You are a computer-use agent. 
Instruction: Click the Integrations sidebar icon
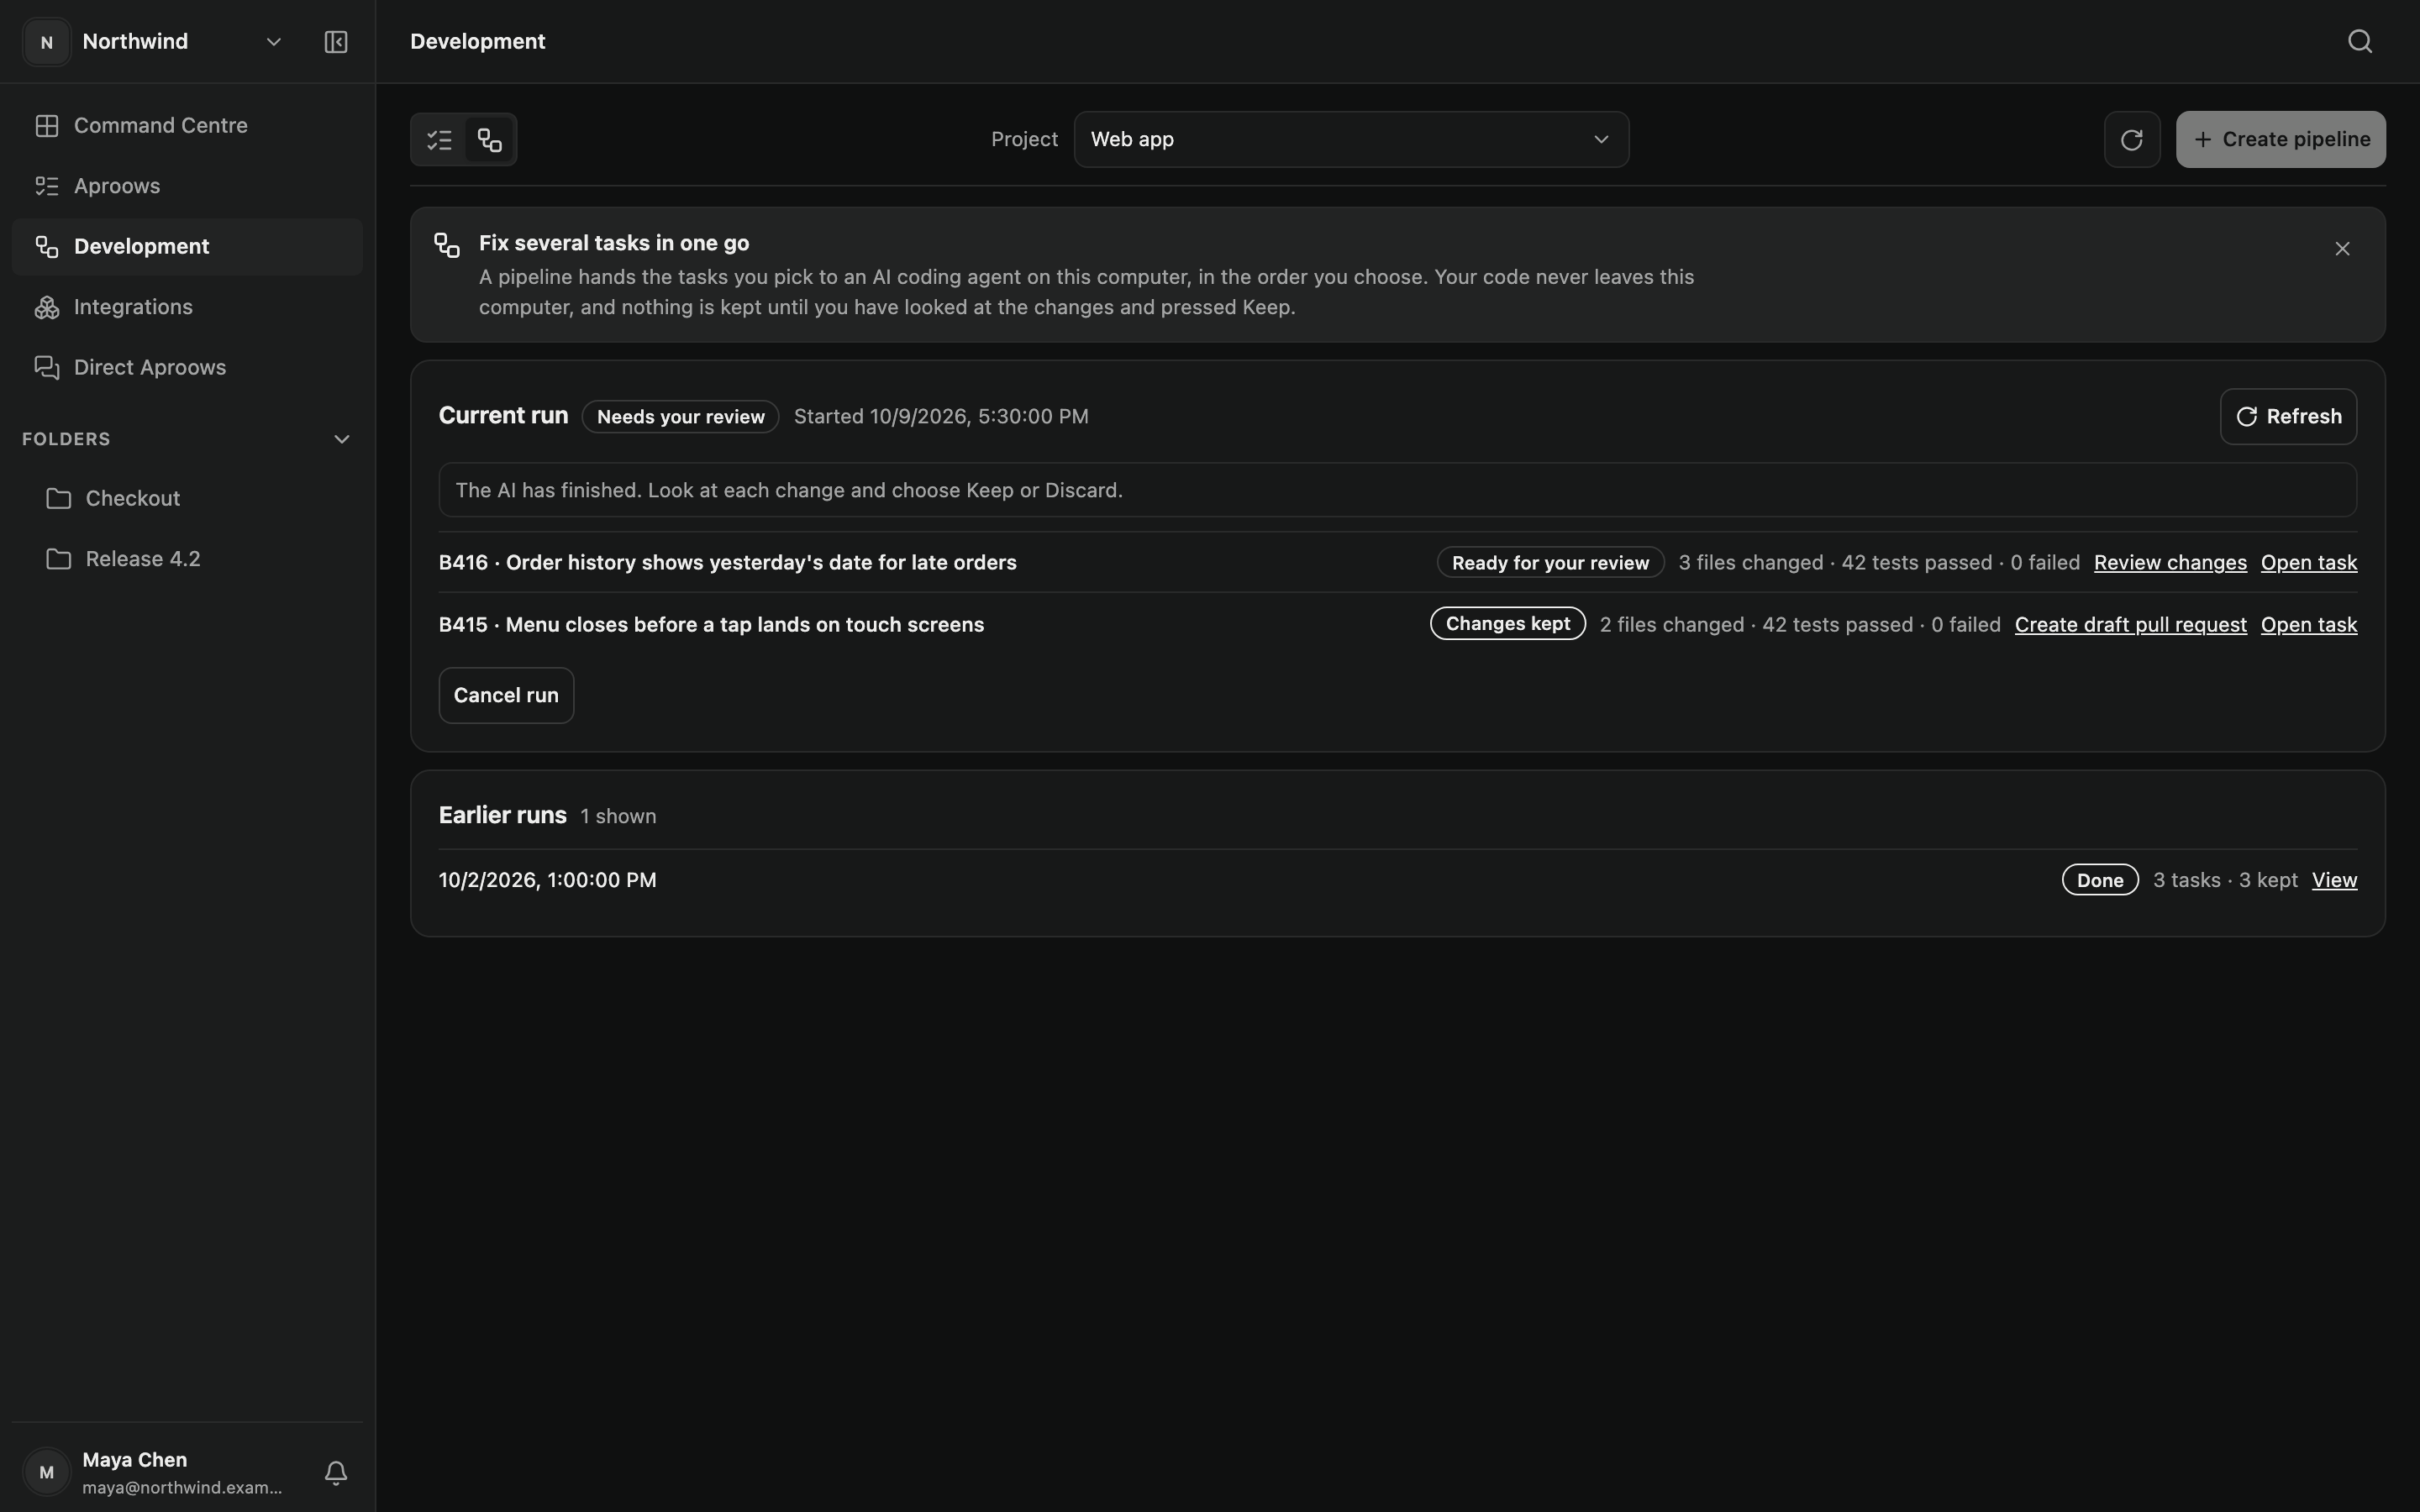coord(47,307)
